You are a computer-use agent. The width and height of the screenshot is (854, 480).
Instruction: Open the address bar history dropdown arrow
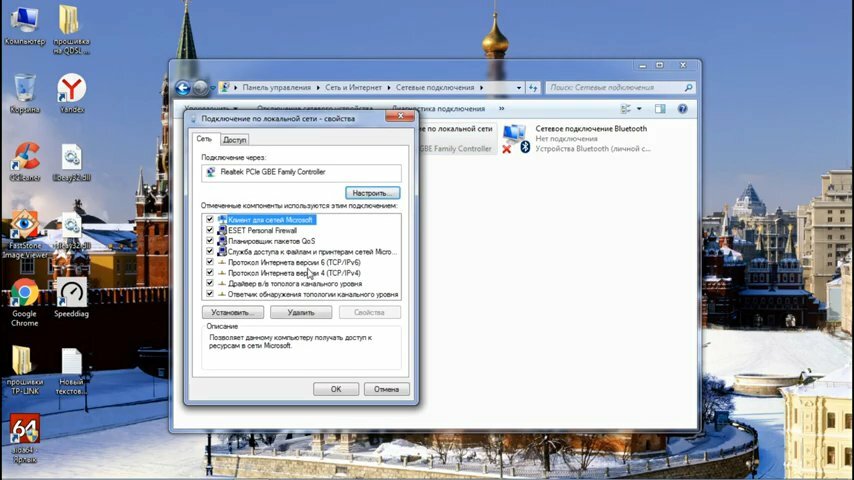point(518,88)
